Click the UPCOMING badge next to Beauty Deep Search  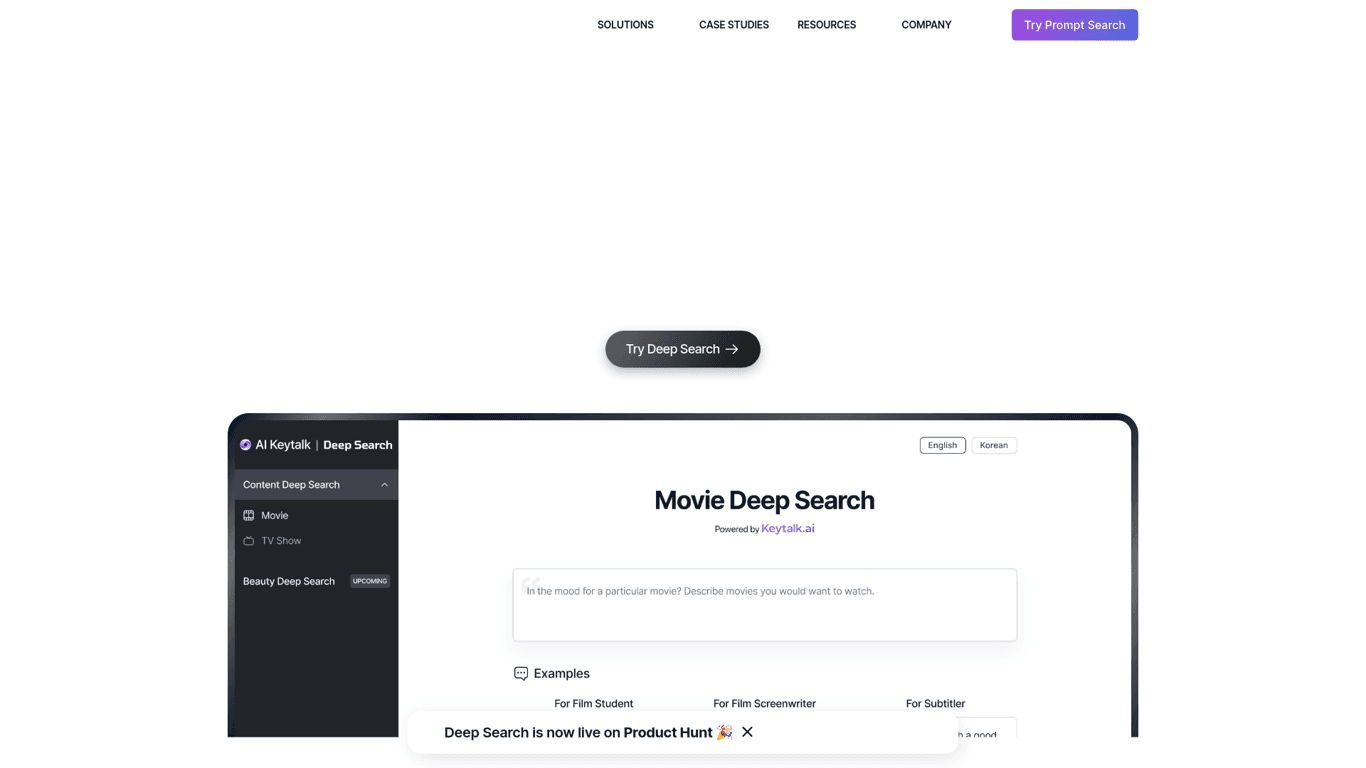[369, 581]
